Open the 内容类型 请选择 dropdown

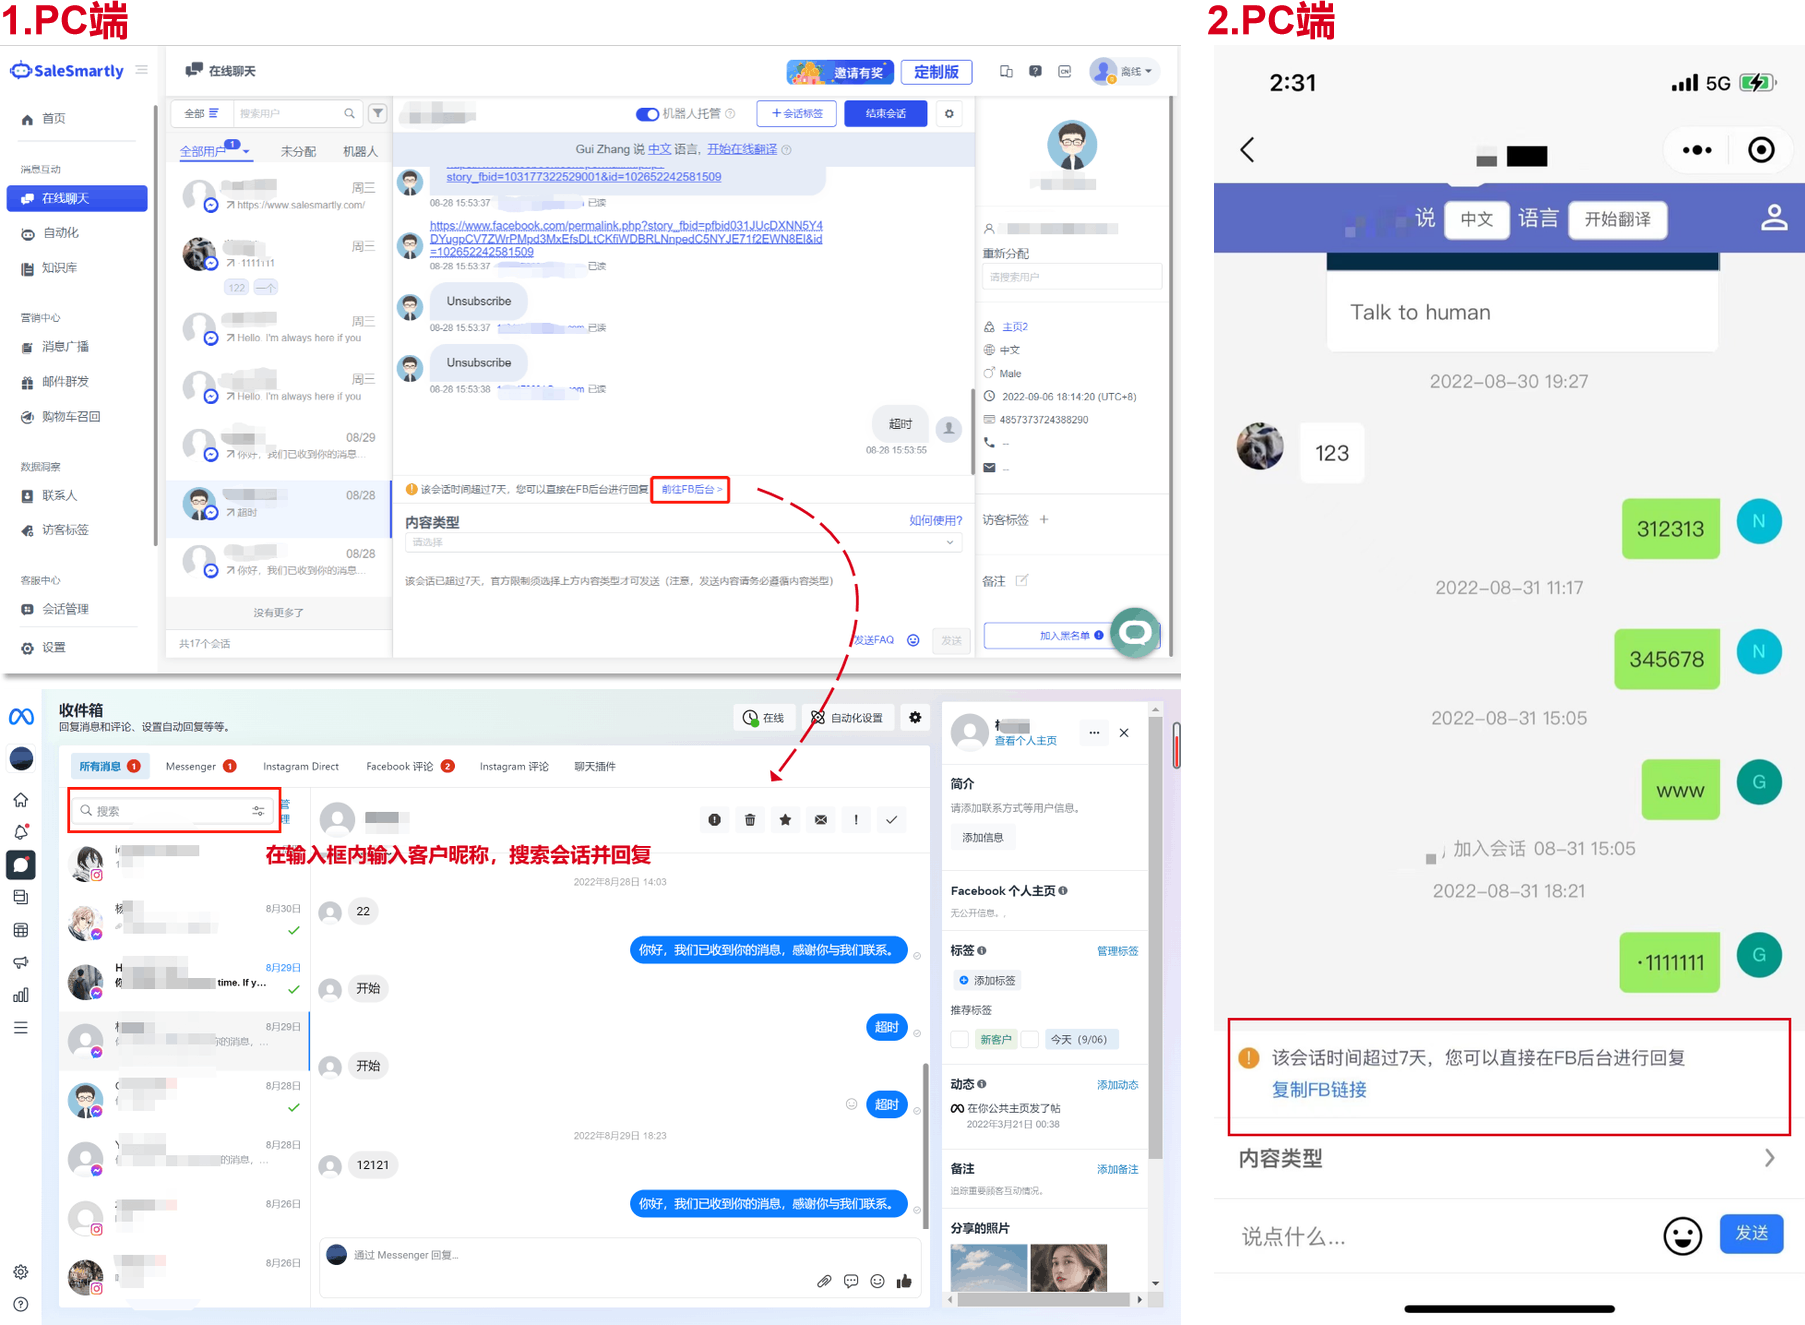684,542
